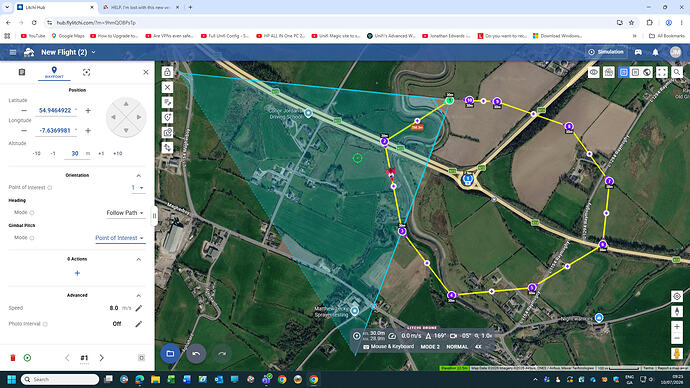Go to the next waypoint arrow

(102, 358)
